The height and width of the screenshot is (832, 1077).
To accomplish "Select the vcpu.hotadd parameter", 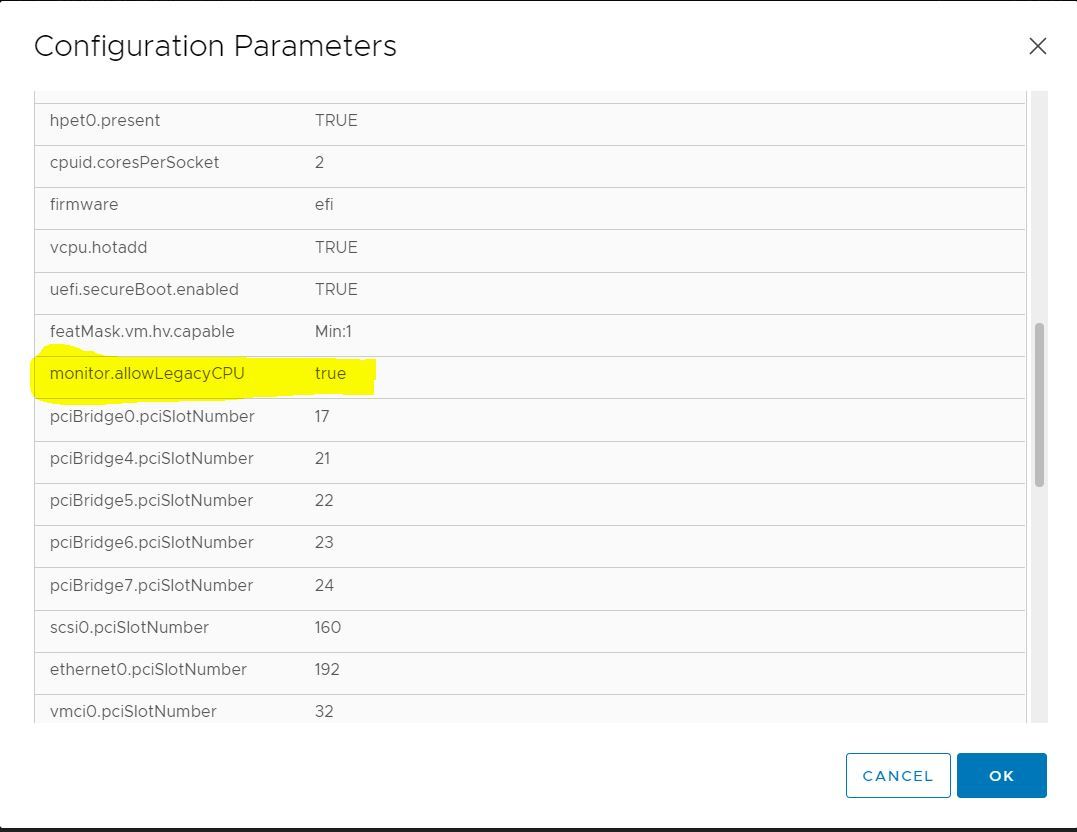I will pos(98,248).
